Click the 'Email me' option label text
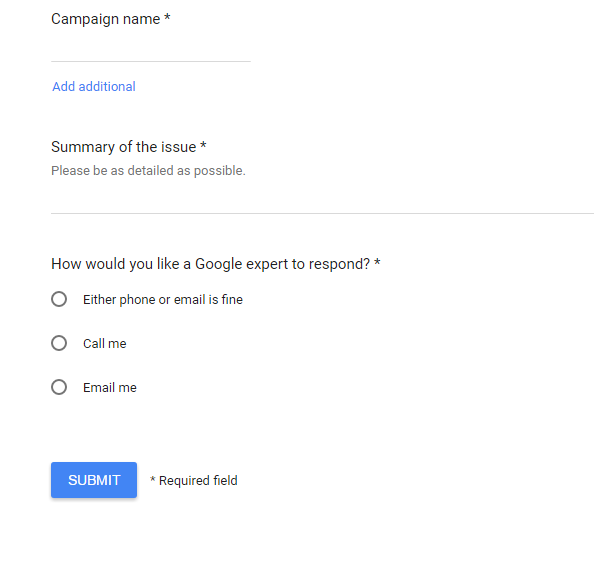 pos(110,387)
